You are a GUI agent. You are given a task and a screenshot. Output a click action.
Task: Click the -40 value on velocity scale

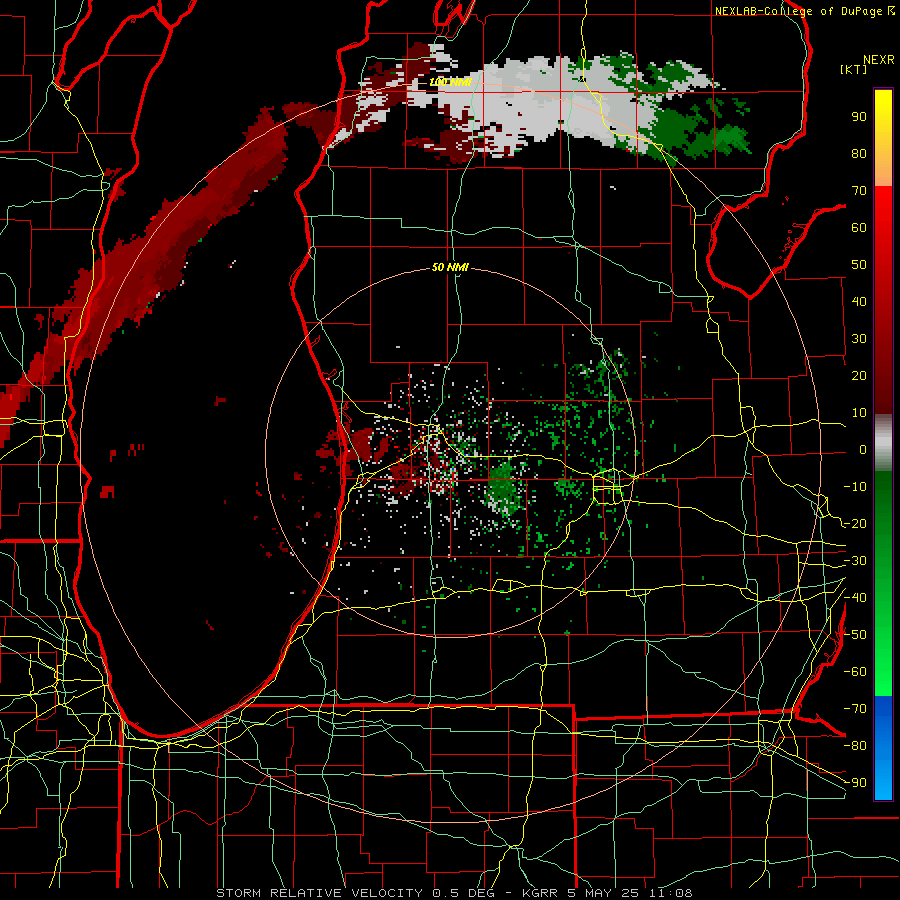click(x=855, y=598)
